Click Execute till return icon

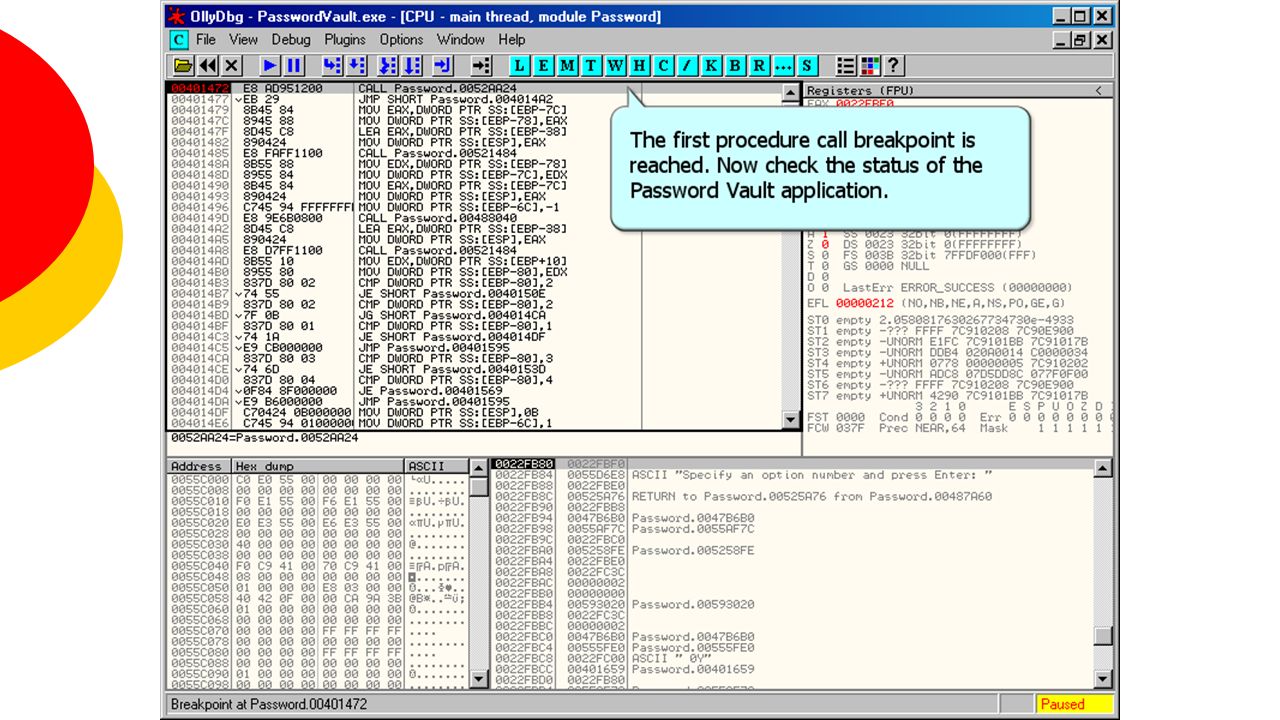[443, 65]
